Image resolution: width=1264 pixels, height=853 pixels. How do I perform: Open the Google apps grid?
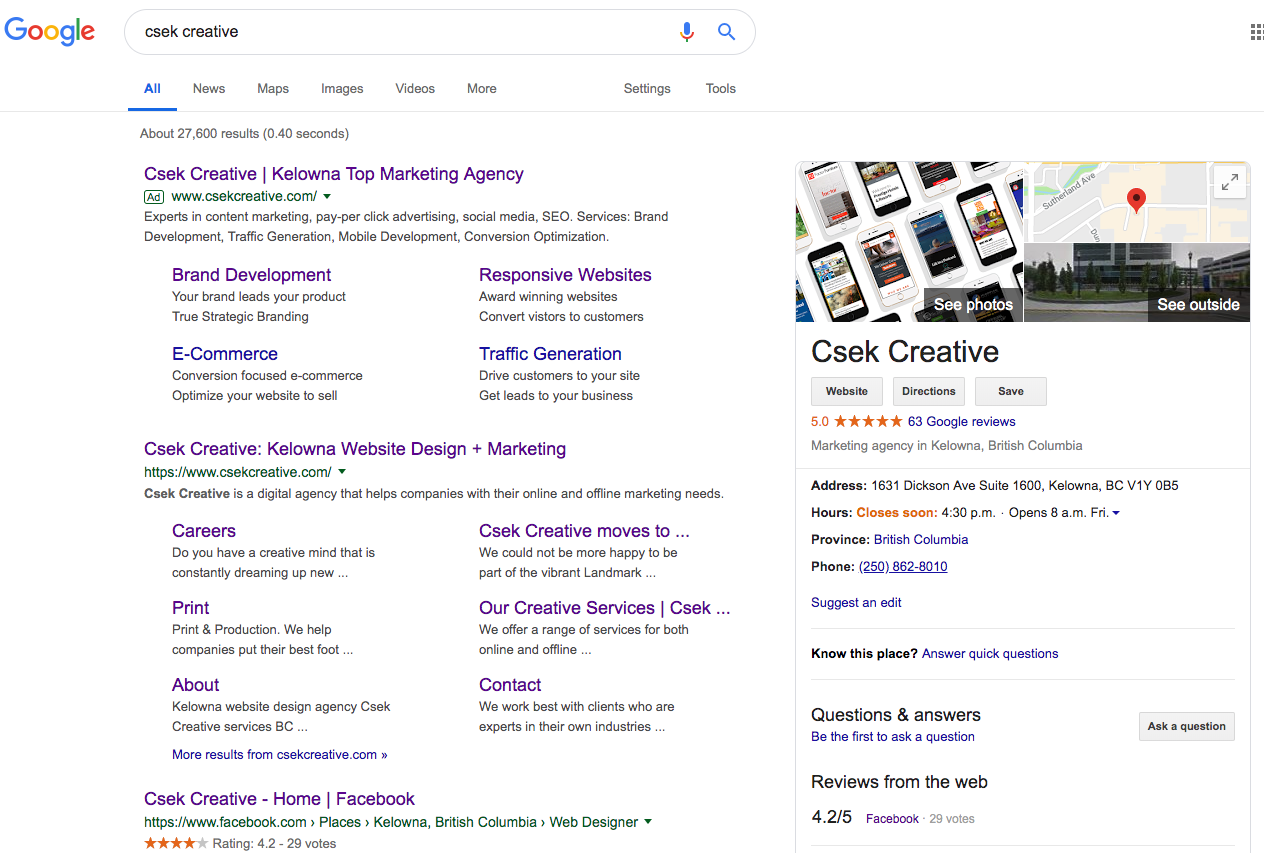click(x=1257, y=32)
